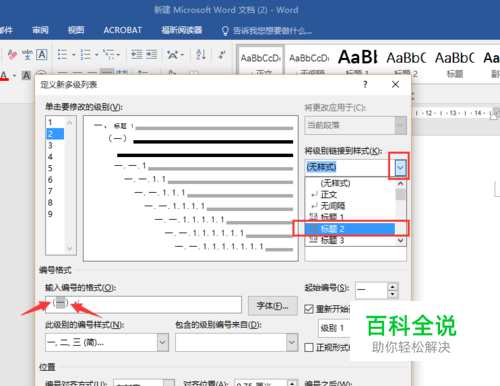Click the Numbering list icon
500x386 pixels.
(85, 54)
